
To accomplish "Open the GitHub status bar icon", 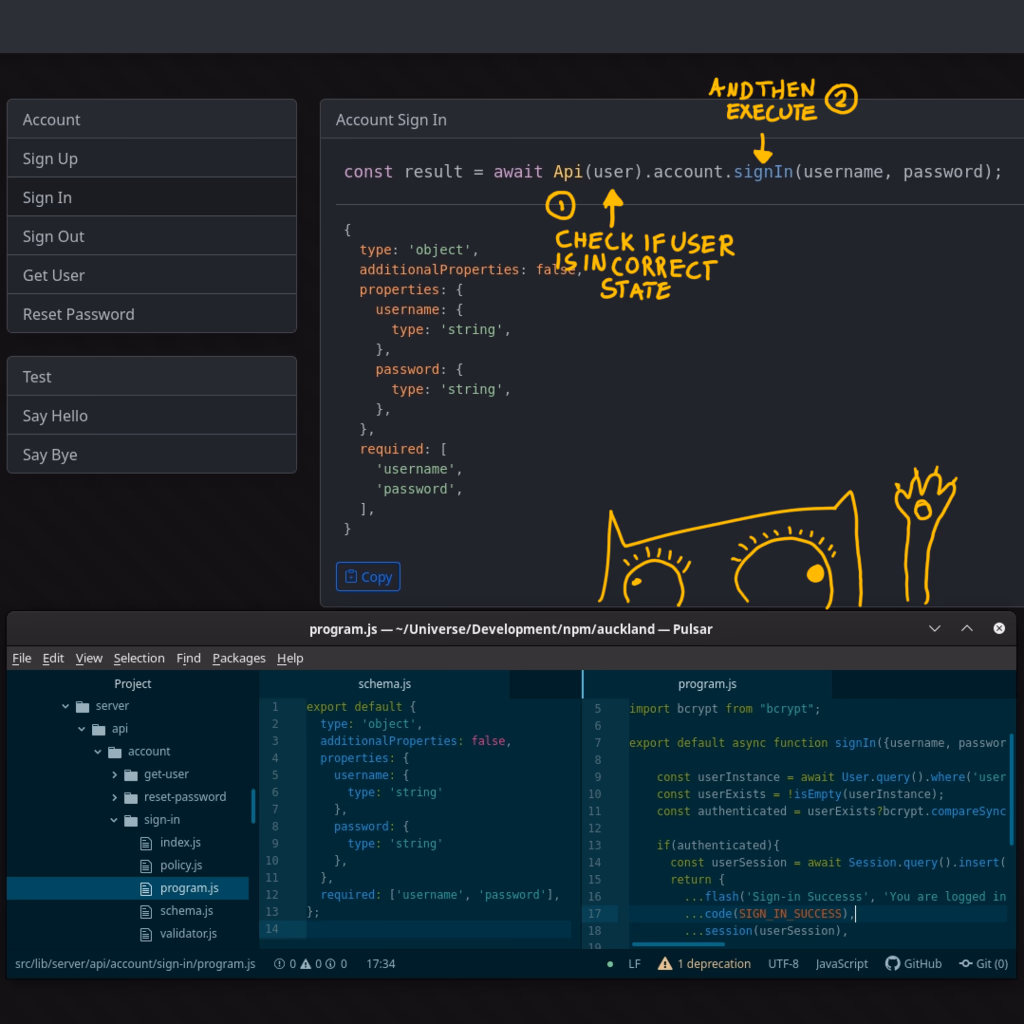I will click(x=892, y=964).
